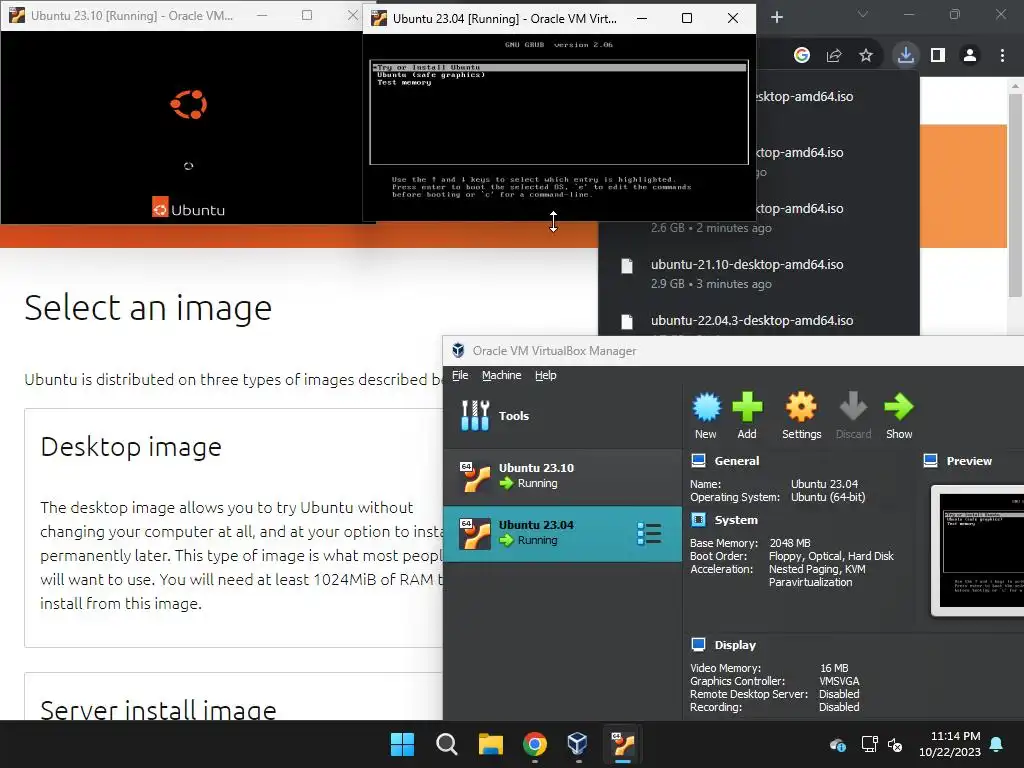Open the Chrome profile avatar icon
Viewport: 1024px width, 768px height.
pyautogui.click(x=970, y=55)
